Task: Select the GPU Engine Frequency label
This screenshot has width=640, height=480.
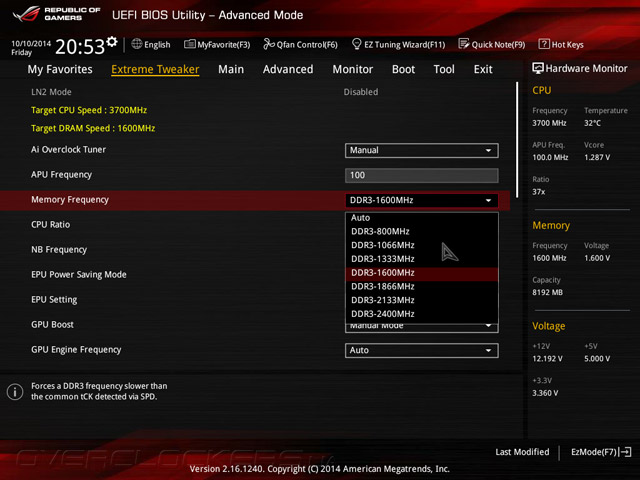Action: click(76, 350)
